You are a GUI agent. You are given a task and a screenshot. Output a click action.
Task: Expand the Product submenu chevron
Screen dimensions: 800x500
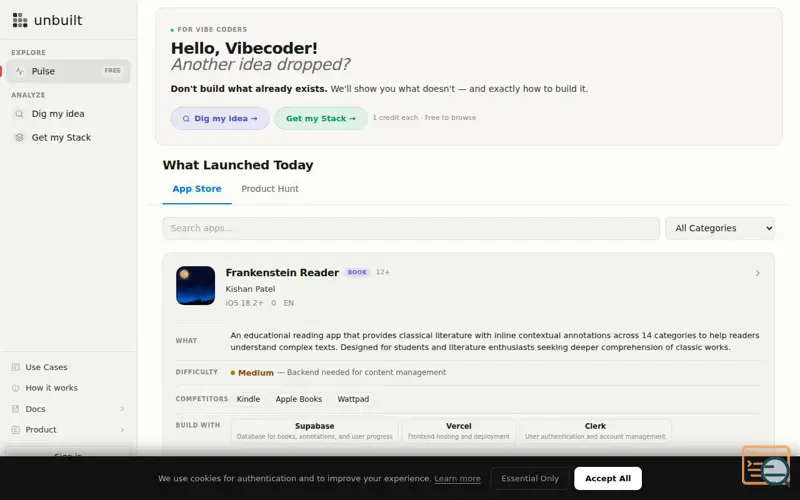tap(122, 430)
